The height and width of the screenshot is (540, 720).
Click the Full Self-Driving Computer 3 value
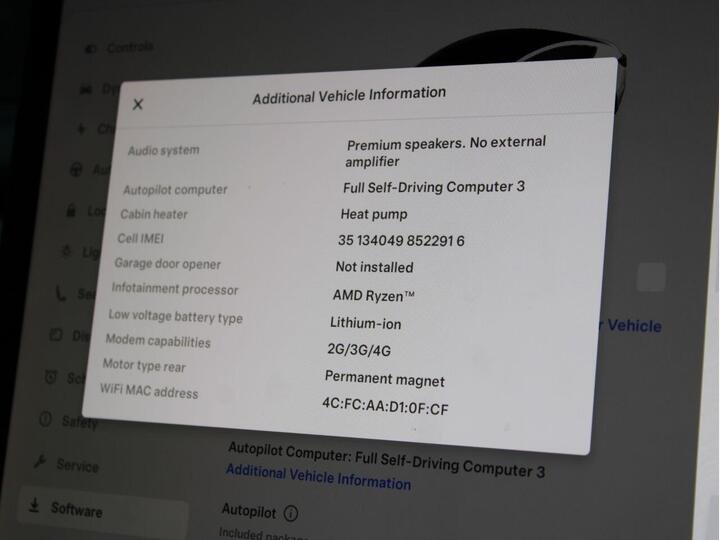point(434,187)
